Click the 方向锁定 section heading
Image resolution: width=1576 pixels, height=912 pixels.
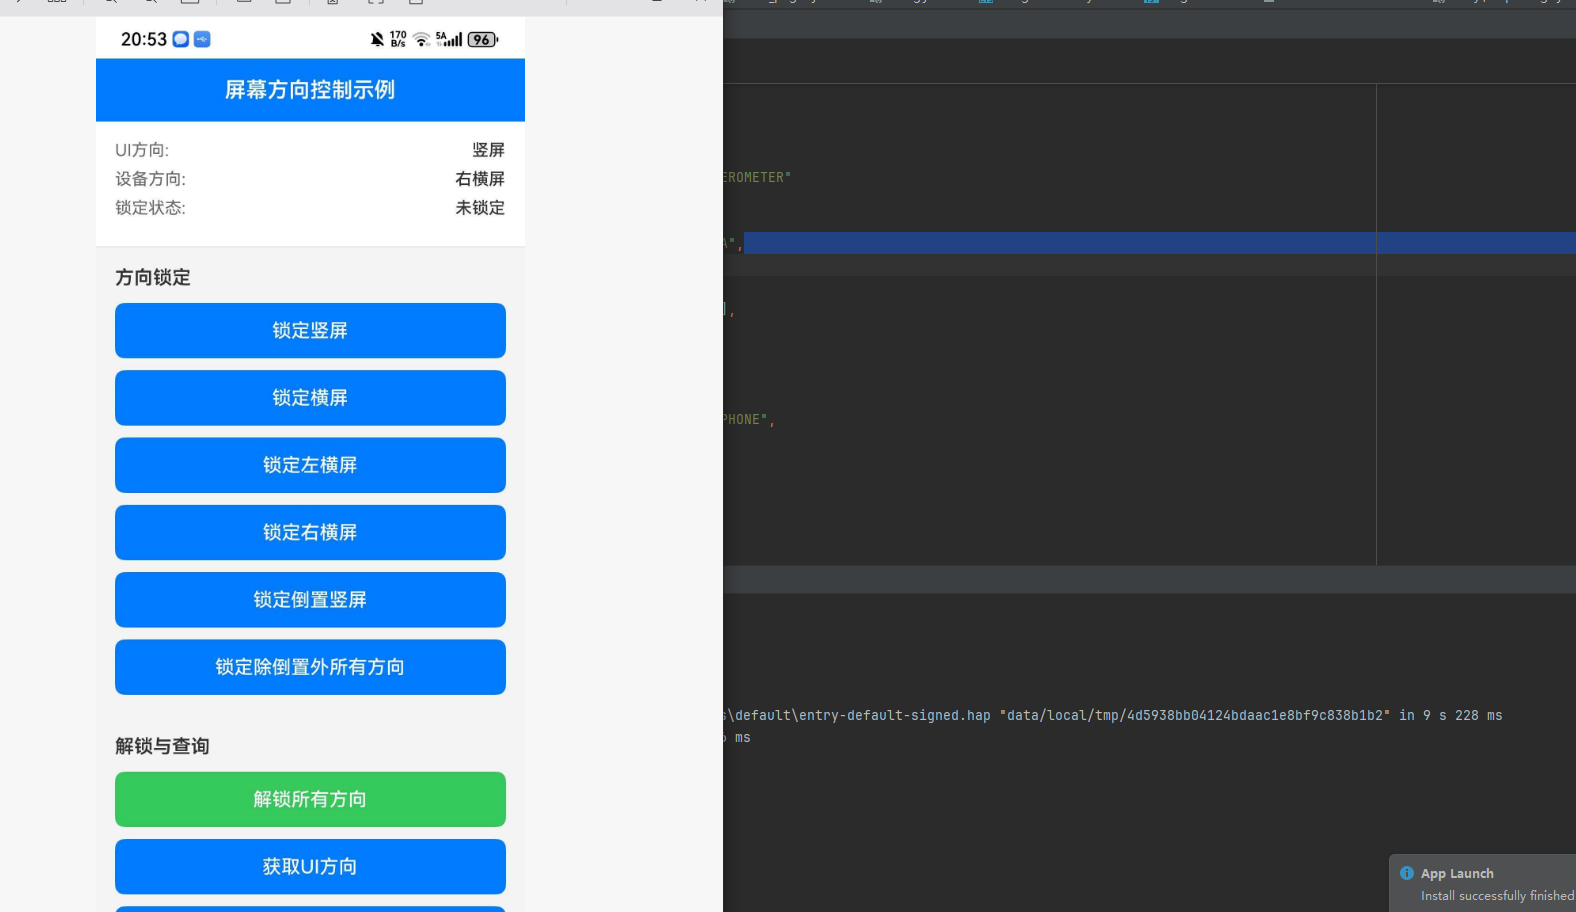tap(153, 277)
